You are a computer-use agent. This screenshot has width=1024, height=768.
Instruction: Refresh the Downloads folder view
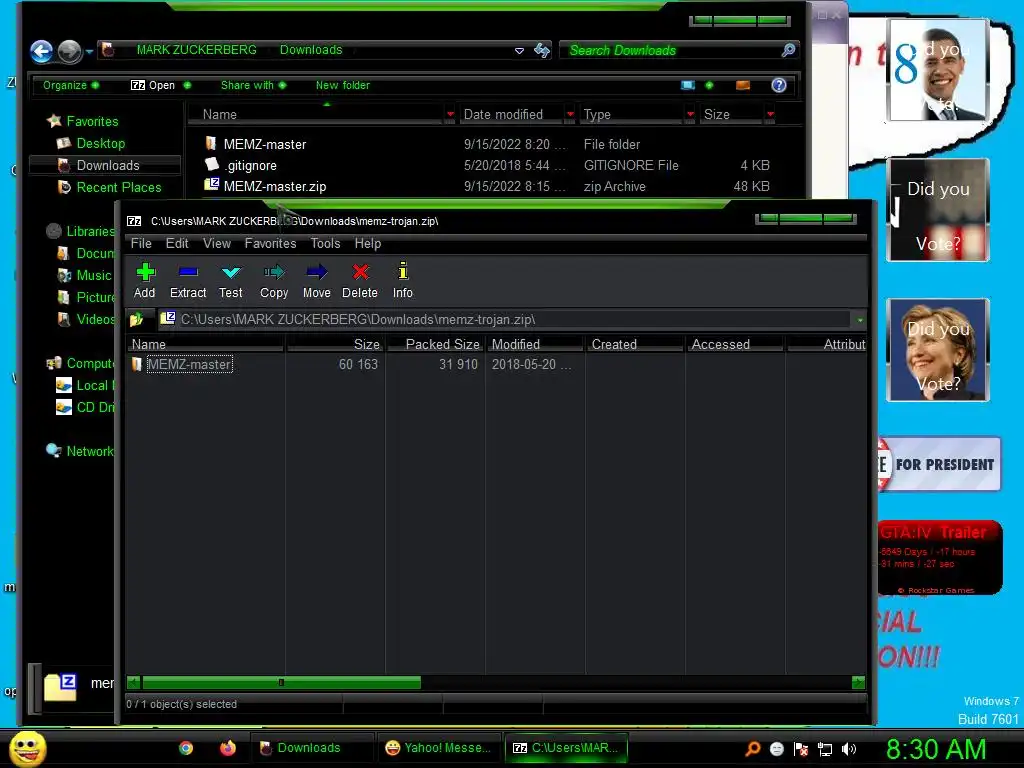coord(542,50)
